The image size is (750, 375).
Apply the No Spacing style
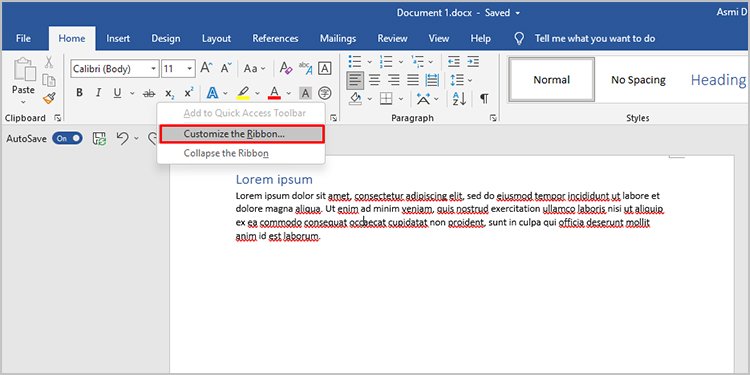pyautogui.click(x=638, y=80)
